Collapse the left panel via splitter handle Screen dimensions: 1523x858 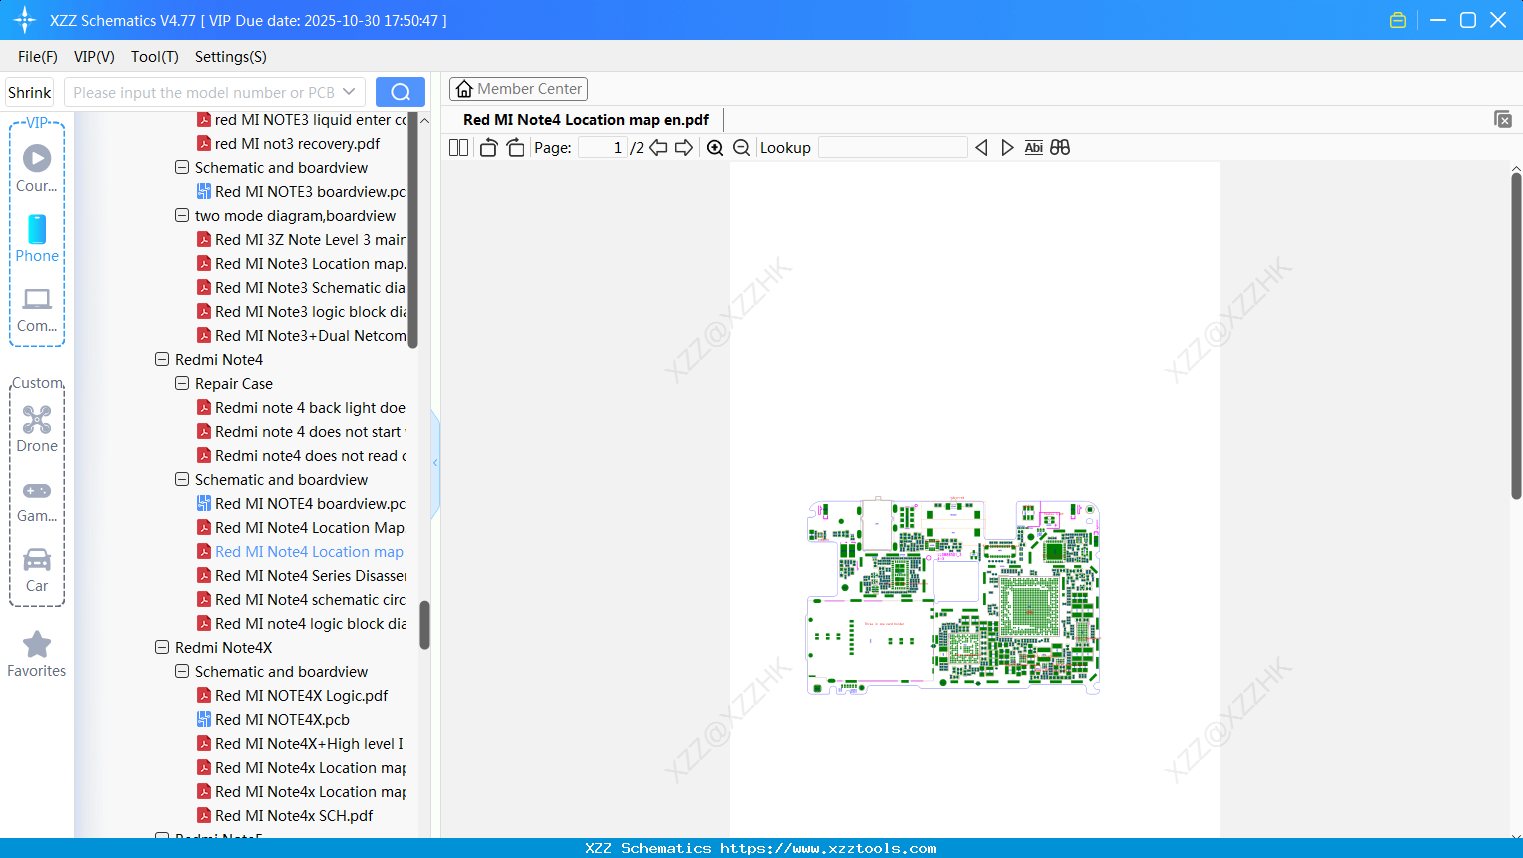click(435, 463)
